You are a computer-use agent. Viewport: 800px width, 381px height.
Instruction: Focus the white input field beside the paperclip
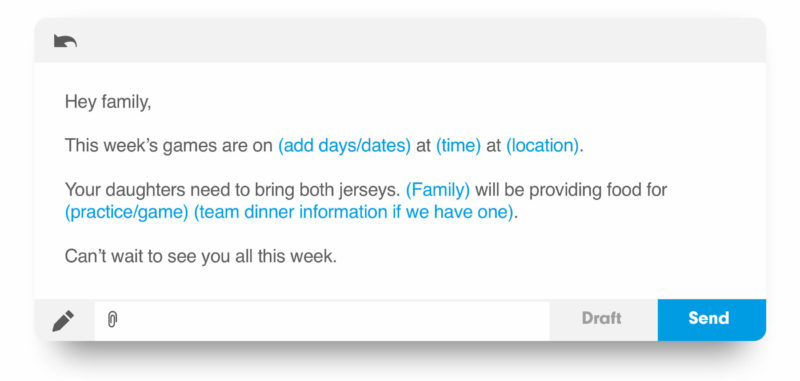click(322, 321)
